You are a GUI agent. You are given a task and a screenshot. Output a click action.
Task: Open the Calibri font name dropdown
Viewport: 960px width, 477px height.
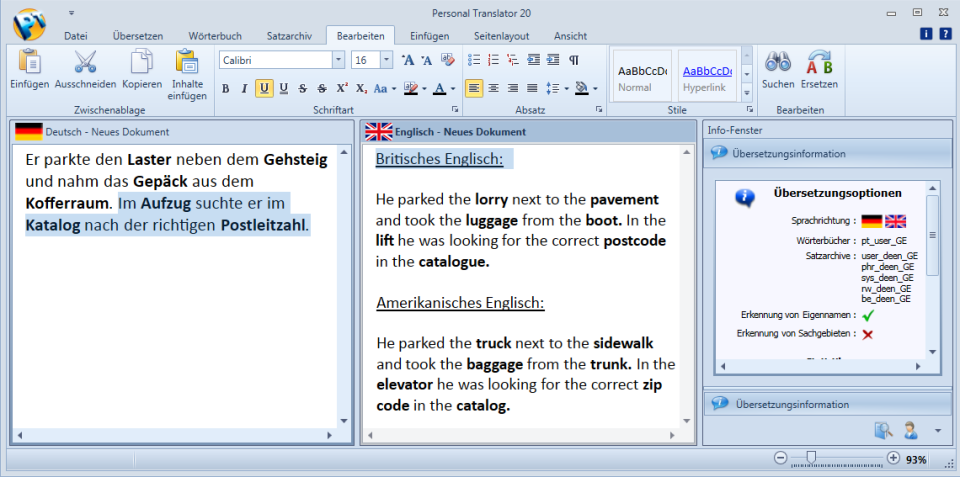tap(339, 60)
